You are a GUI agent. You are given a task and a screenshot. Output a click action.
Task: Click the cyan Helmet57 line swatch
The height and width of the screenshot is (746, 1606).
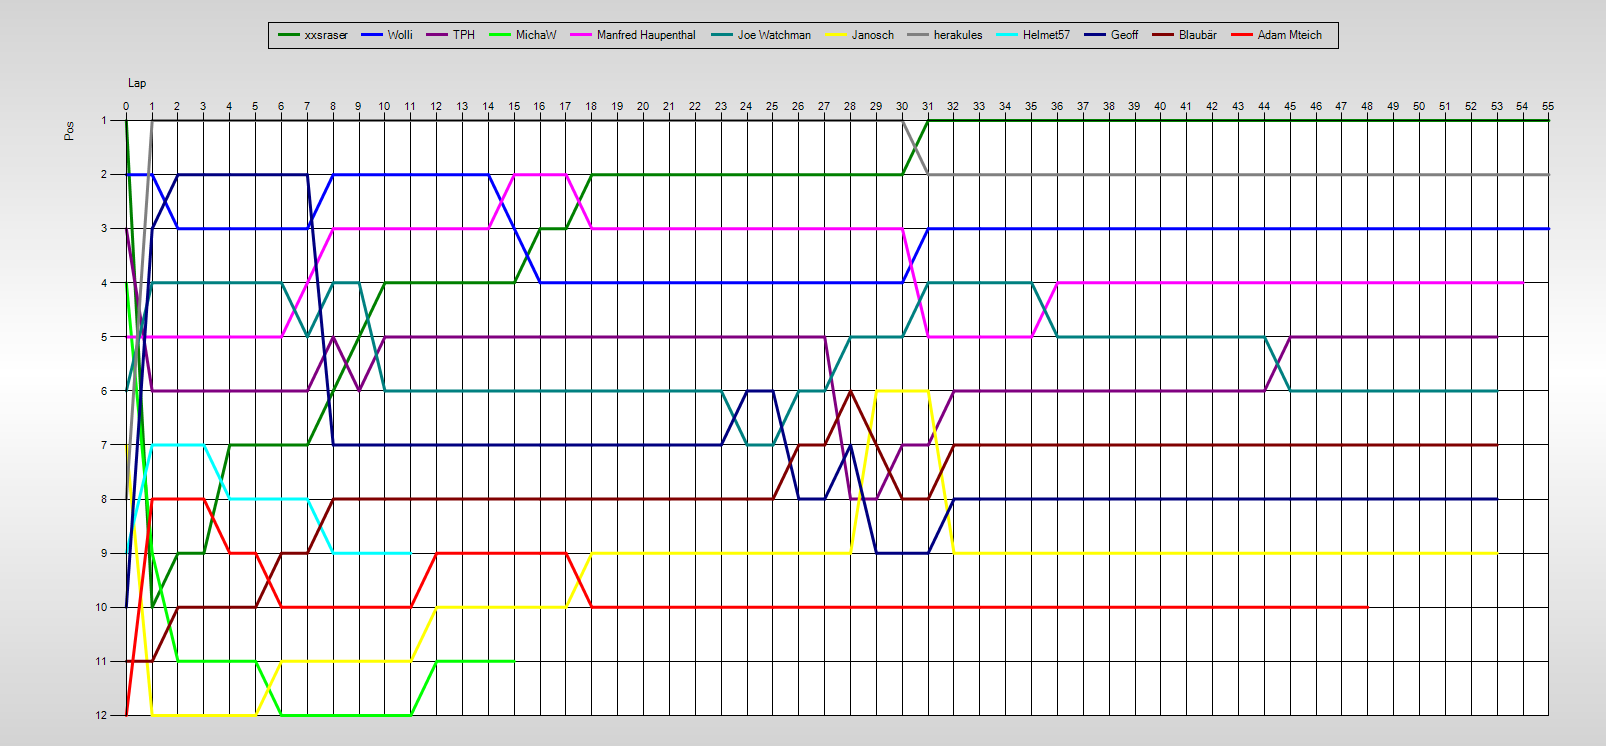click(1008, 35)
